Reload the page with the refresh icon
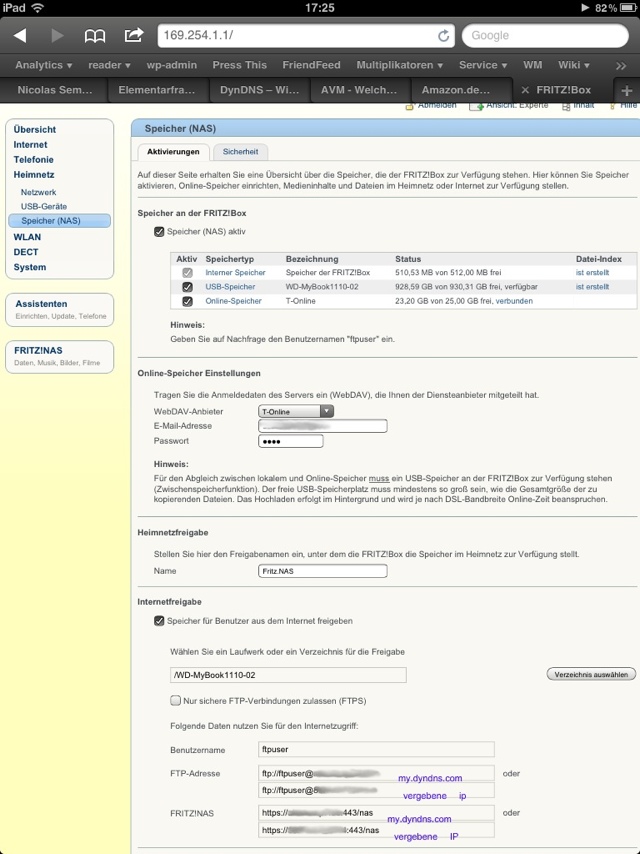The height and width of the screenshot is (854, 640). tap(444, 36)
